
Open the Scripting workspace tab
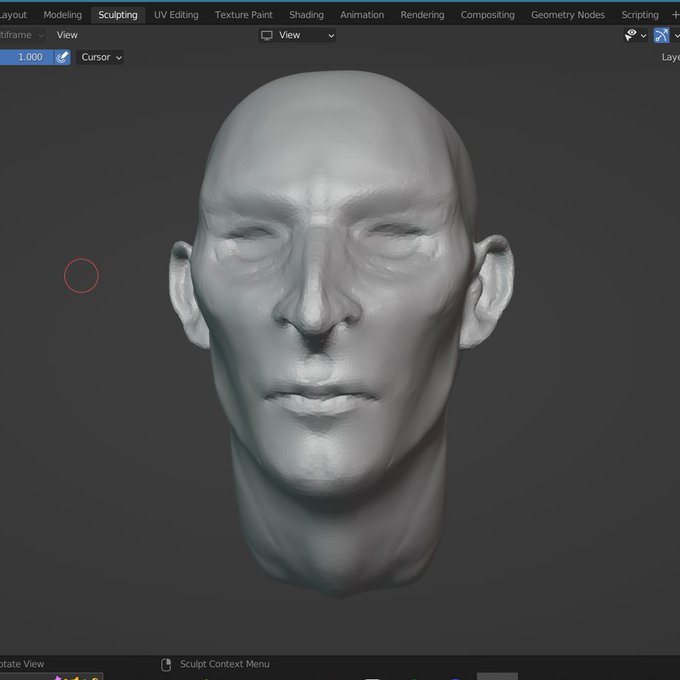640,15
